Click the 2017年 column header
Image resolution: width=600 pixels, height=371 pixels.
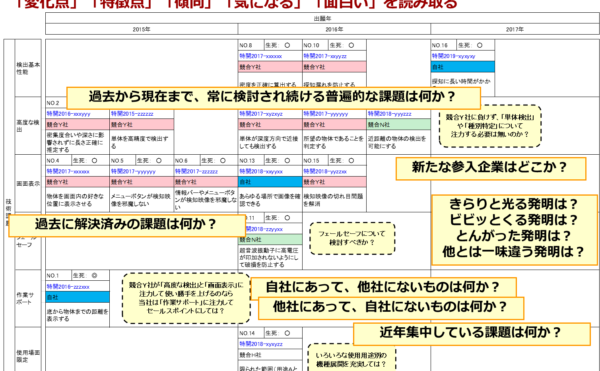pyautogui.click(x=515, y=29)
